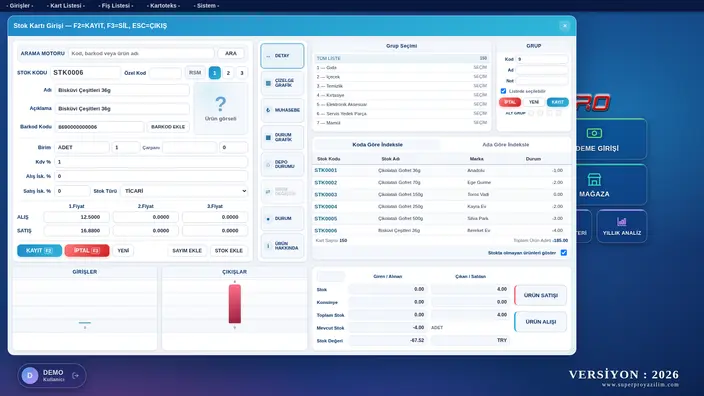This screenshot has height=396, width=704.
Task: Close the Stok Kartı Girişi dialog
Action: pos(565,26)
